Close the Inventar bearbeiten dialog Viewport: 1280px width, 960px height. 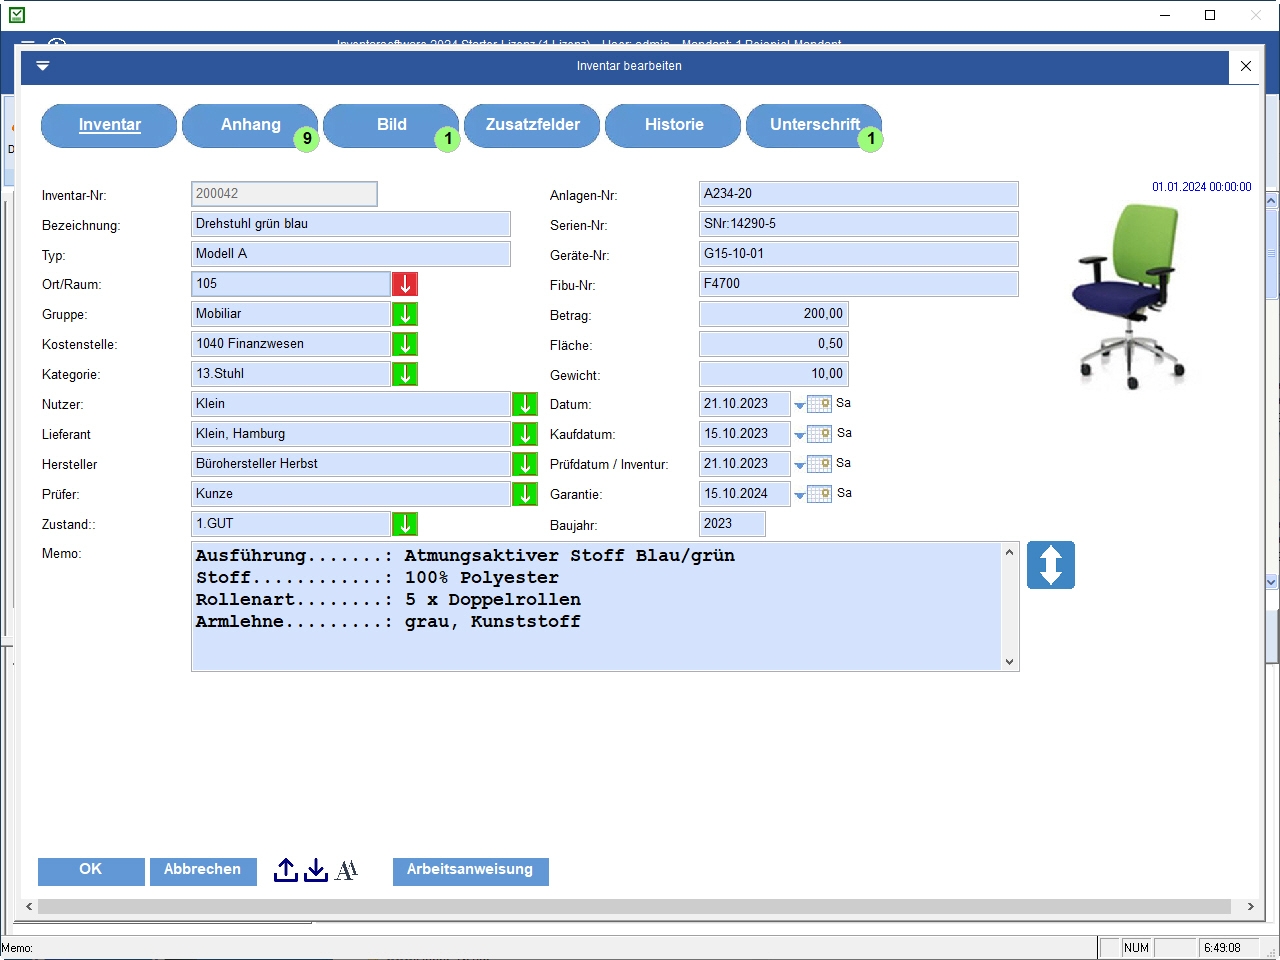(x=1246, y=66)
